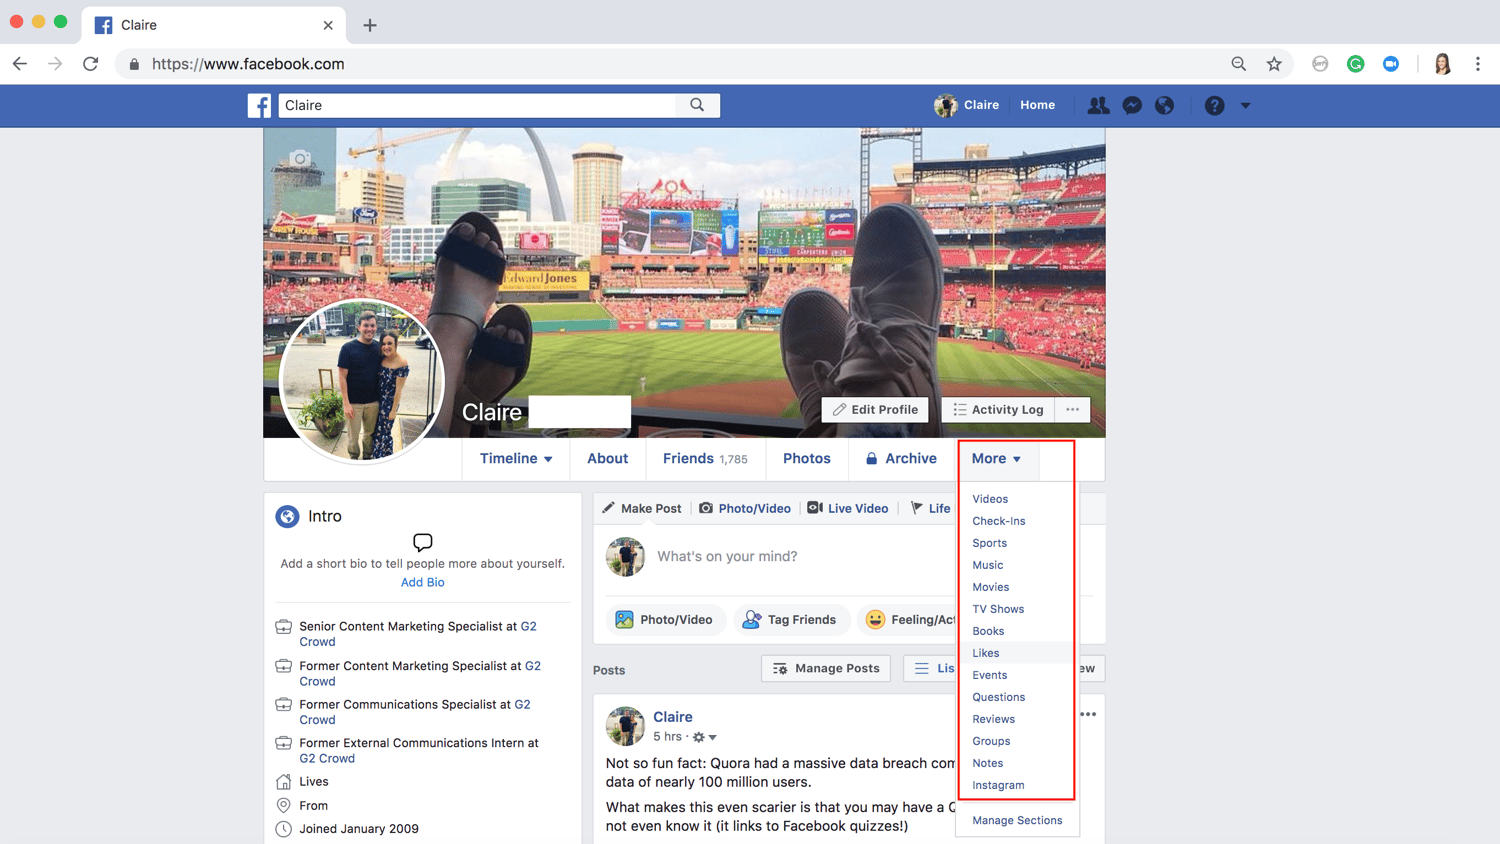Switch to the Photos tab
This screenshot has height=844, width=1500.
point(806,458)
